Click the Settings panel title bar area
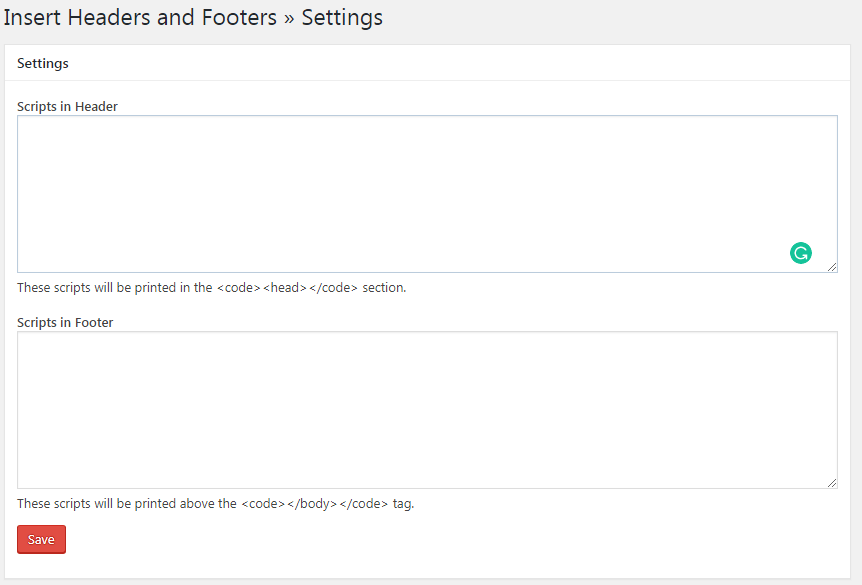 tap(430, 63)
